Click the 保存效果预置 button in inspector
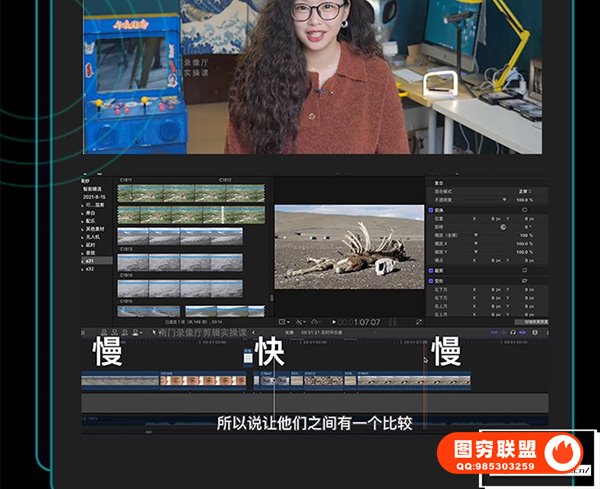The height and width of the screenshot is (489, 600). pyautogui.click(x=530, y=322)
